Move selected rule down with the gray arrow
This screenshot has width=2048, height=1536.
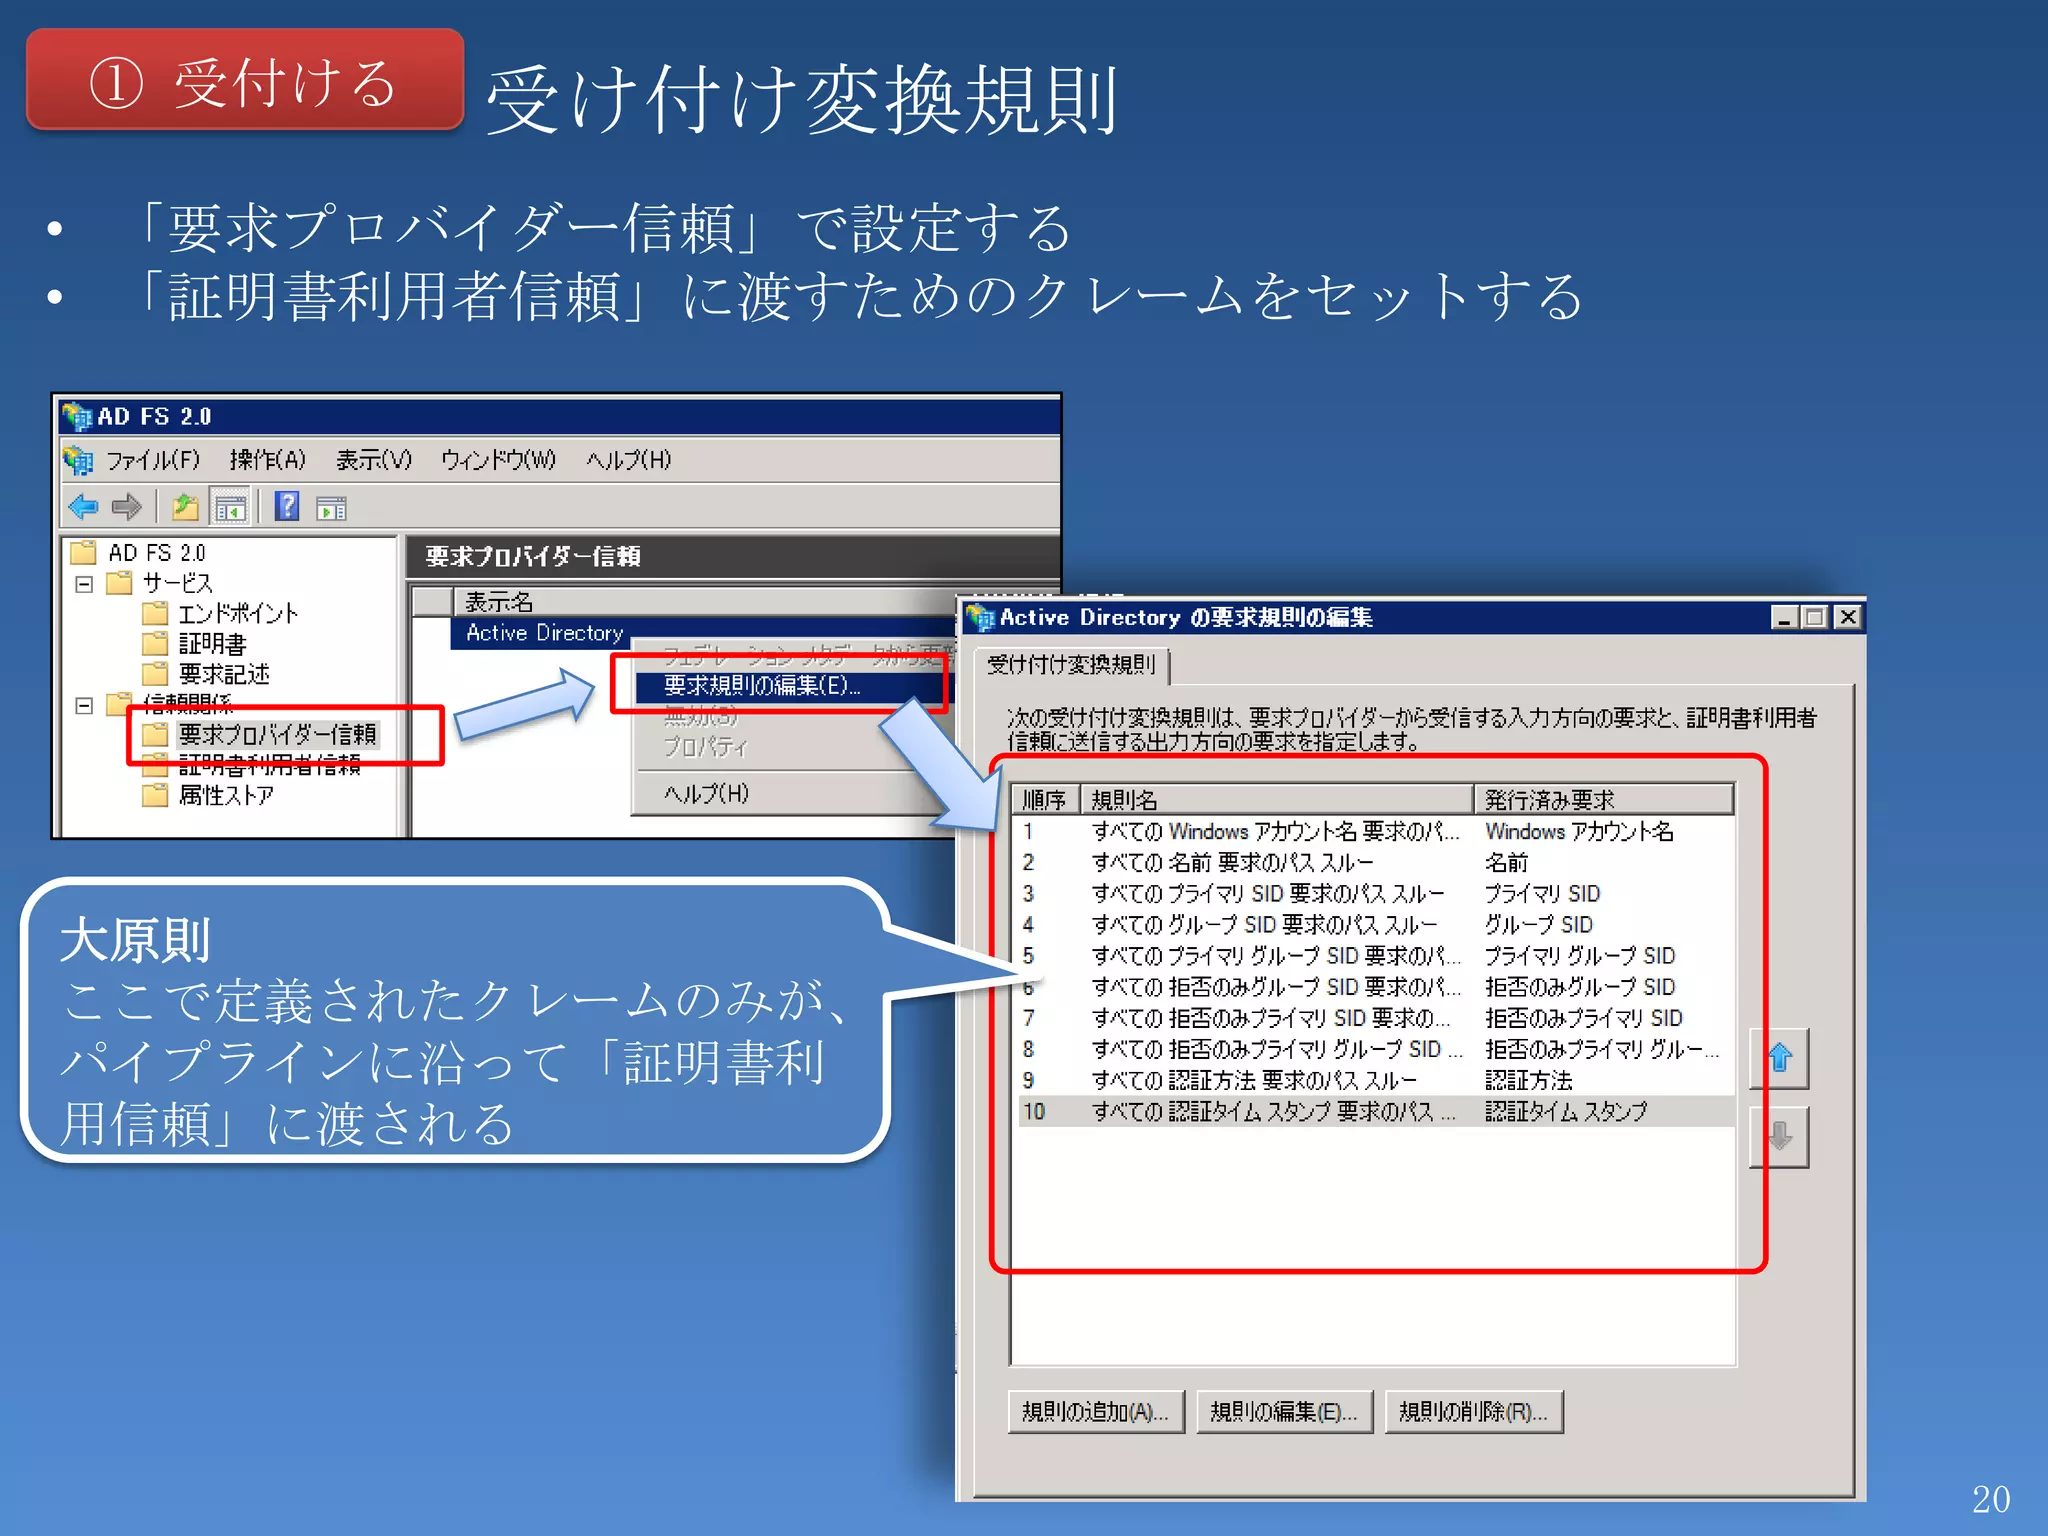pyautogui.click(x=1780, y=1137)
